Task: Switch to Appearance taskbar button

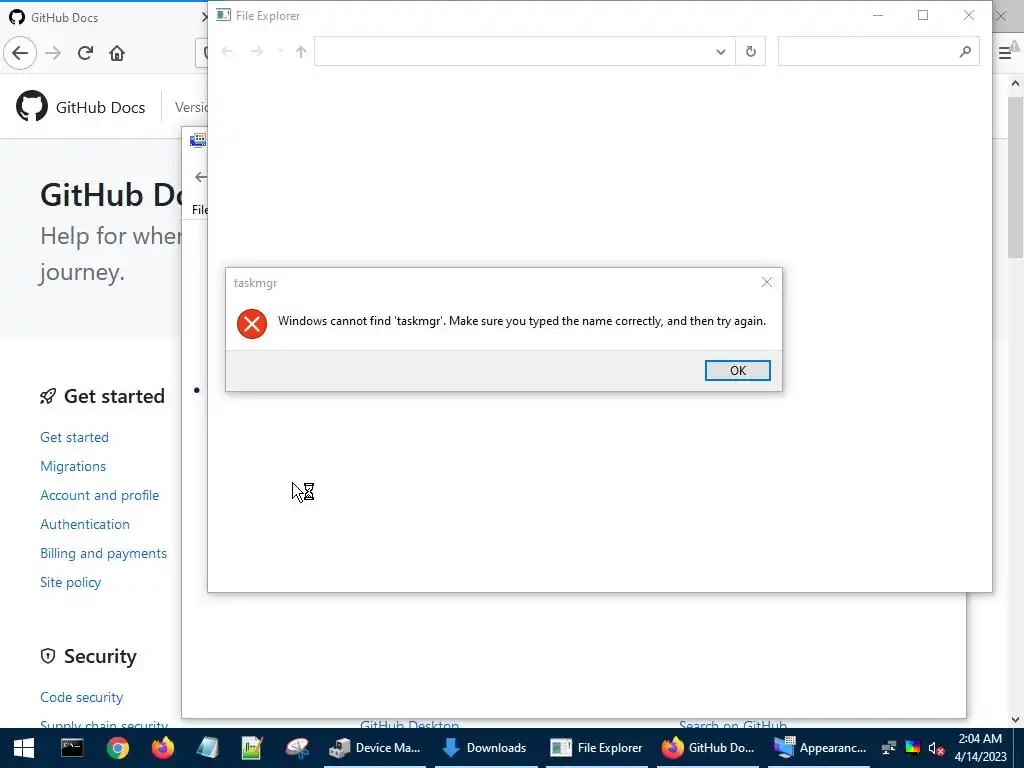Action: pyautogui.click(x=820, y=748)
